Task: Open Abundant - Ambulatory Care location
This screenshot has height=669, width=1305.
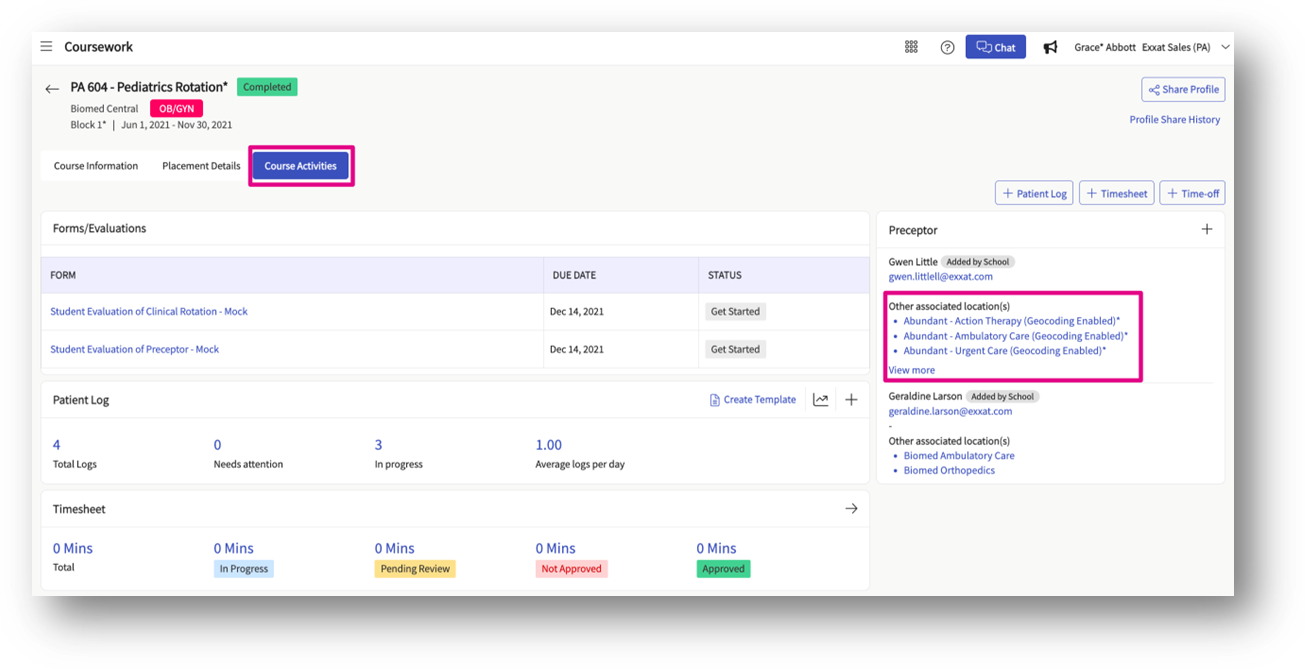Action: pyautogui.click(x=1016, y=336)
